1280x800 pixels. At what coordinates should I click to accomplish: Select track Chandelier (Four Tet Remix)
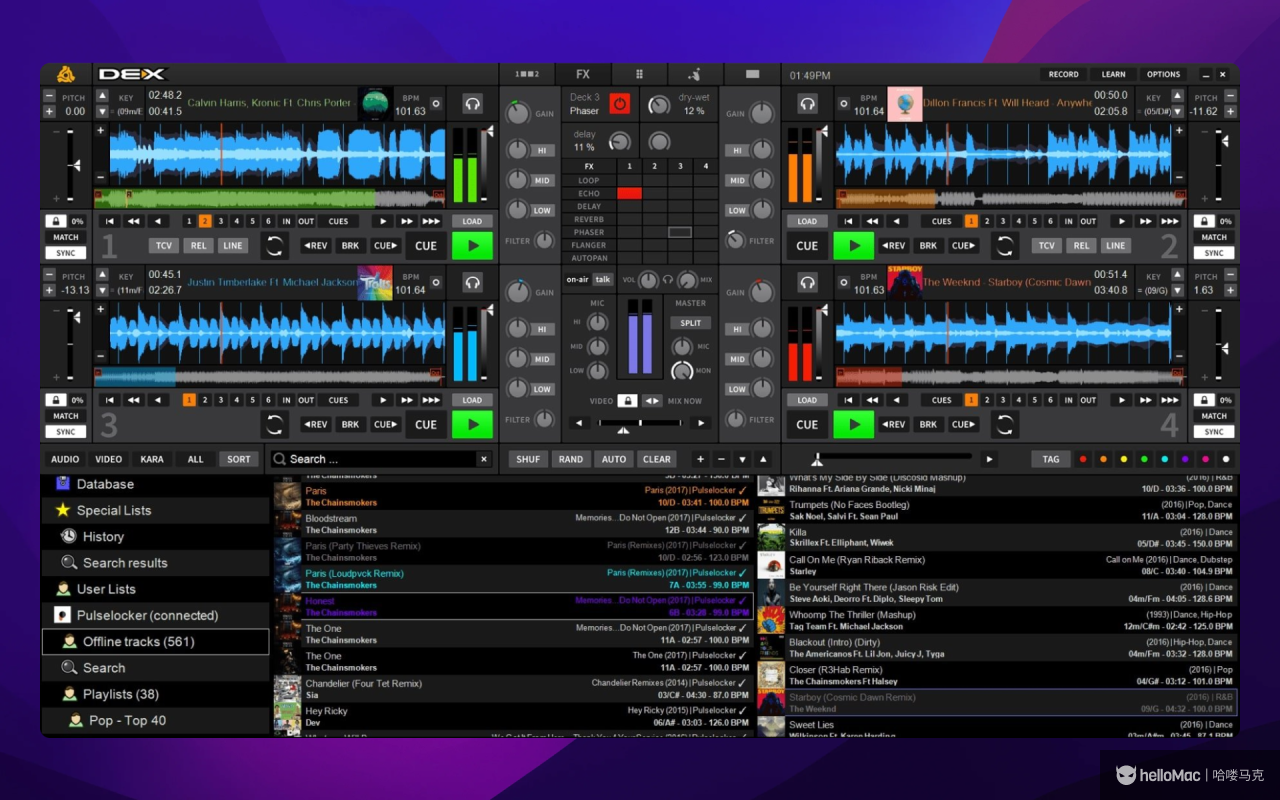coord(513,689)
